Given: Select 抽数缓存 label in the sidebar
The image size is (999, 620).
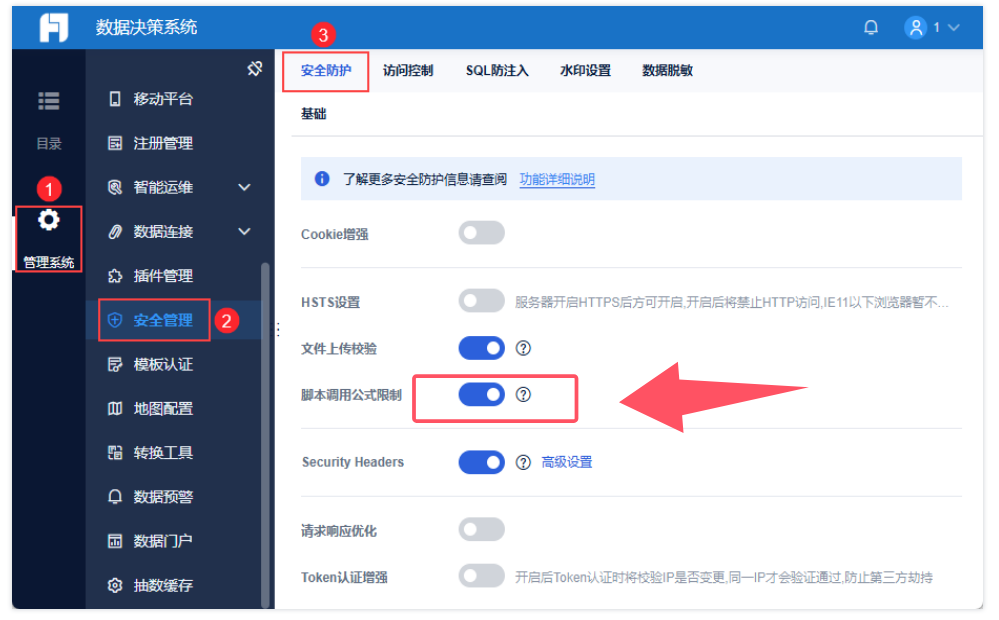Looking at the screenshot, I should (163, 585).
